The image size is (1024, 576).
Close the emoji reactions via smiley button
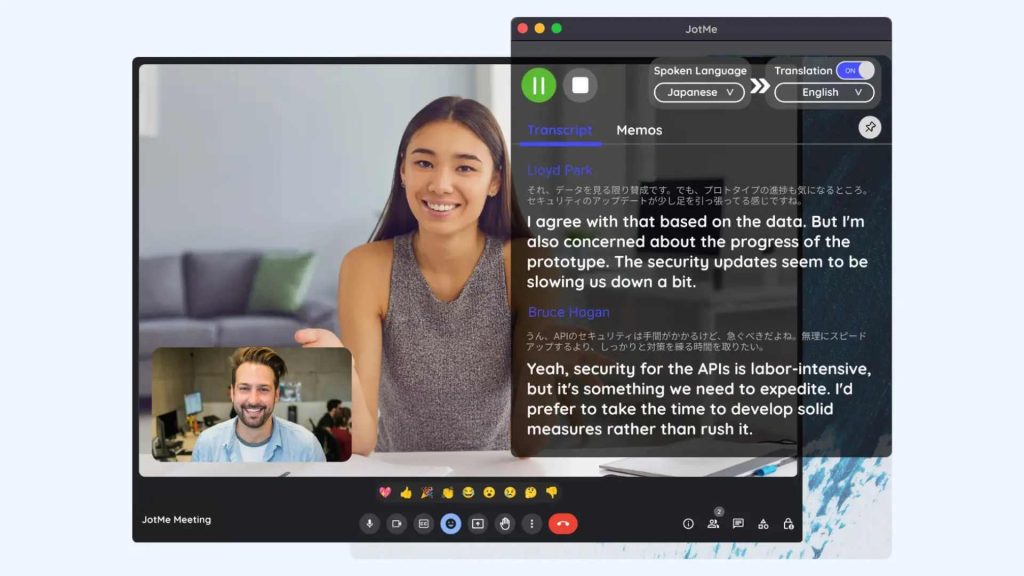tap(451, 524)
